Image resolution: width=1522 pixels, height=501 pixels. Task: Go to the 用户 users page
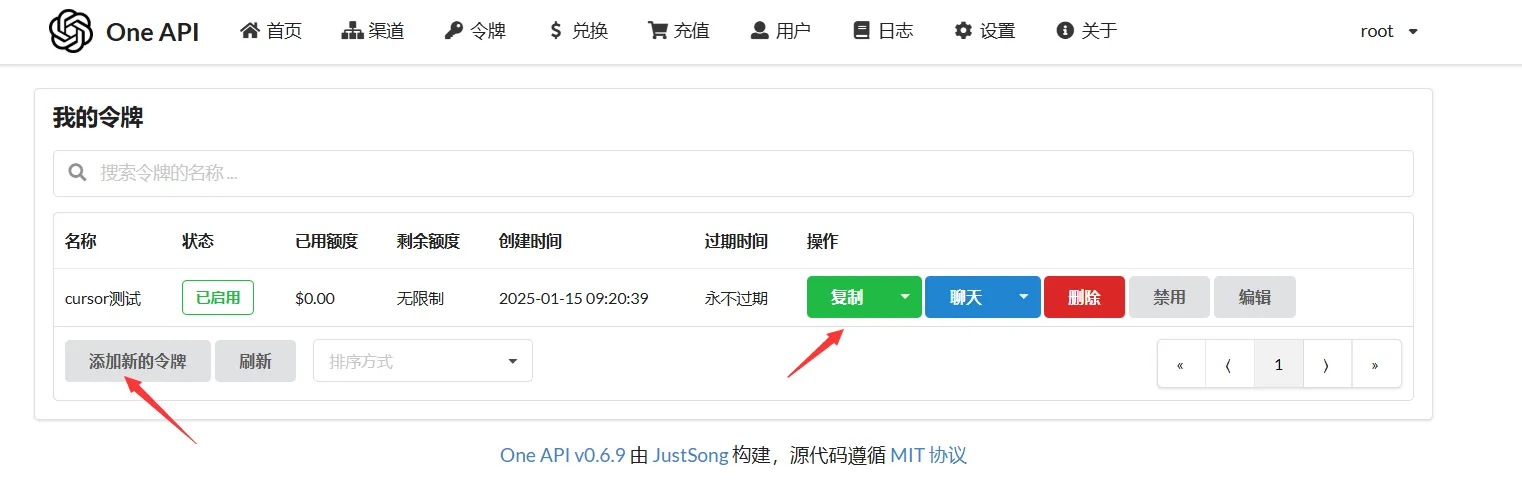tap(780, 31)
